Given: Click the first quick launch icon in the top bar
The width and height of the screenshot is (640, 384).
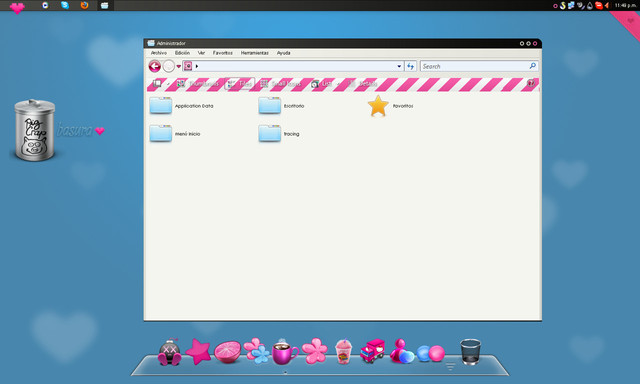Looking at the screenshot, I should click(x=45, y=5).
